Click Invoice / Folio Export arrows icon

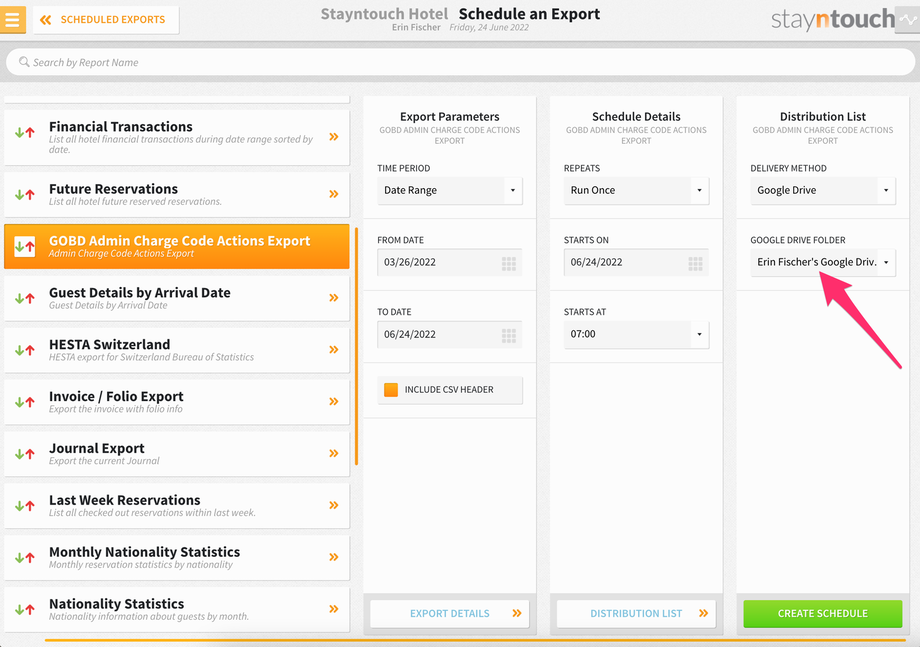(25, 402)
